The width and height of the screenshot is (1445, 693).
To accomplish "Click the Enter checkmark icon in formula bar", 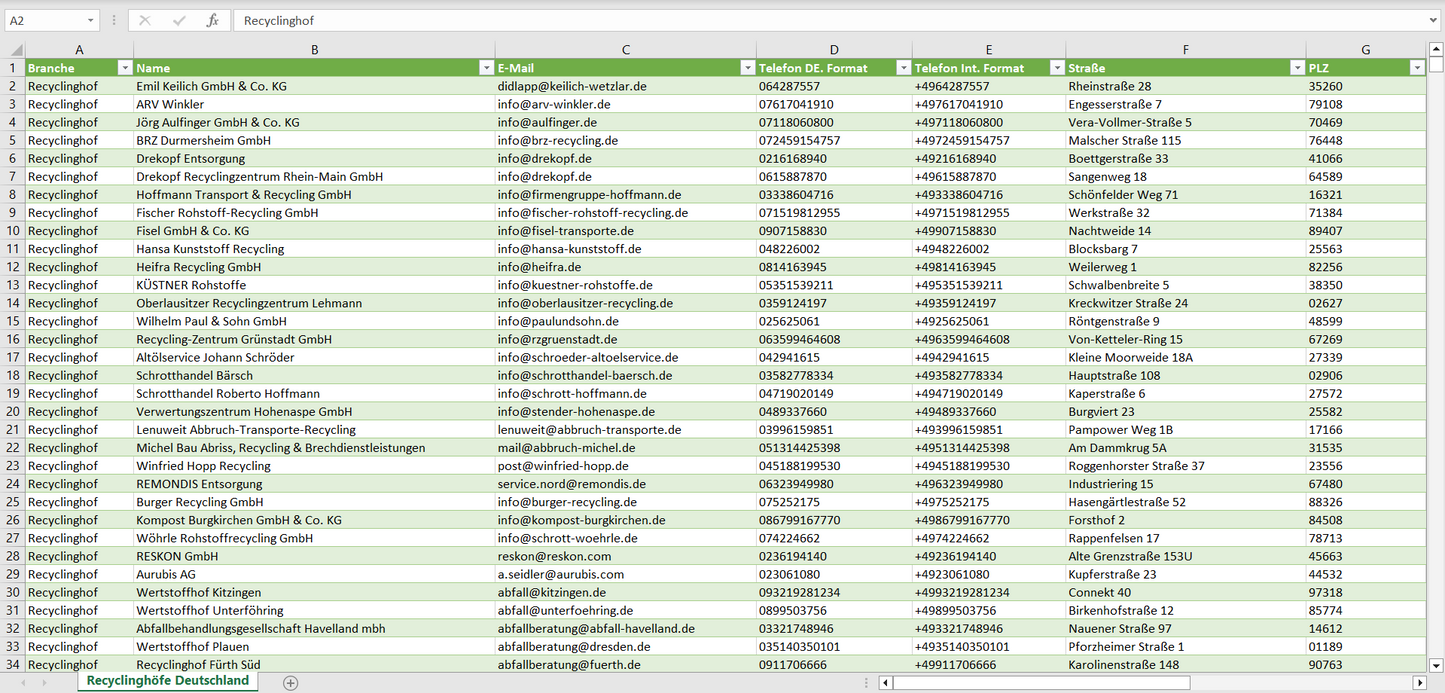I will (179, 20).
